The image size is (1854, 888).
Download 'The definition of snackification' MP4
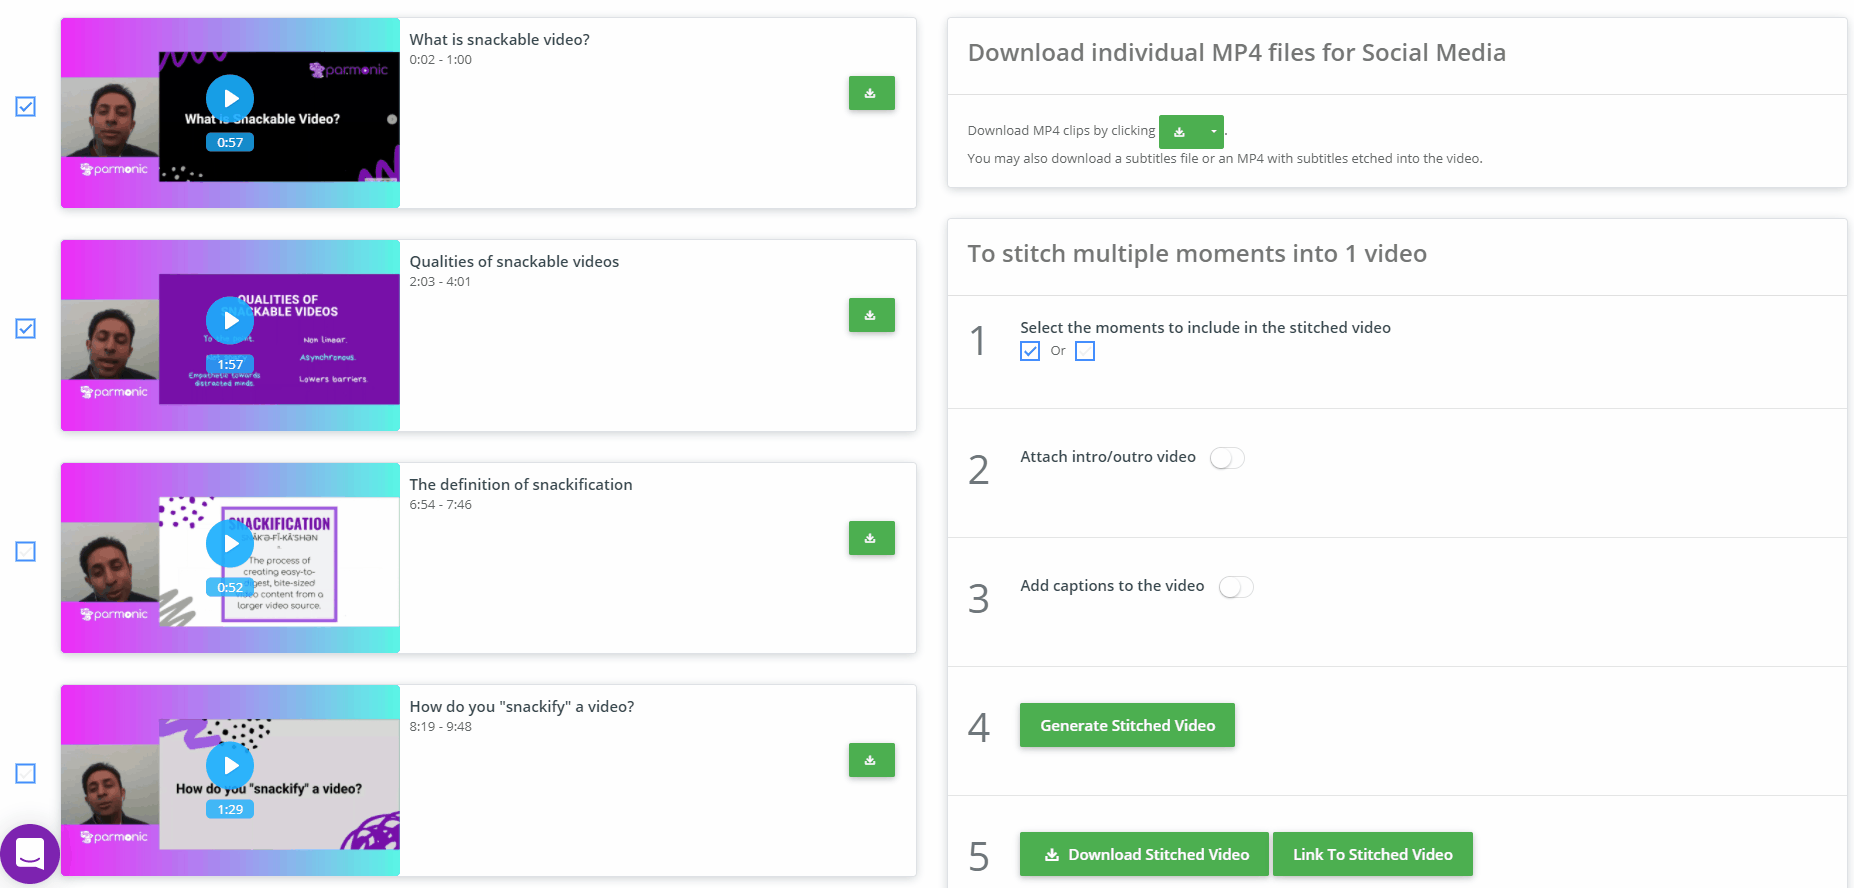pos(871,538)
